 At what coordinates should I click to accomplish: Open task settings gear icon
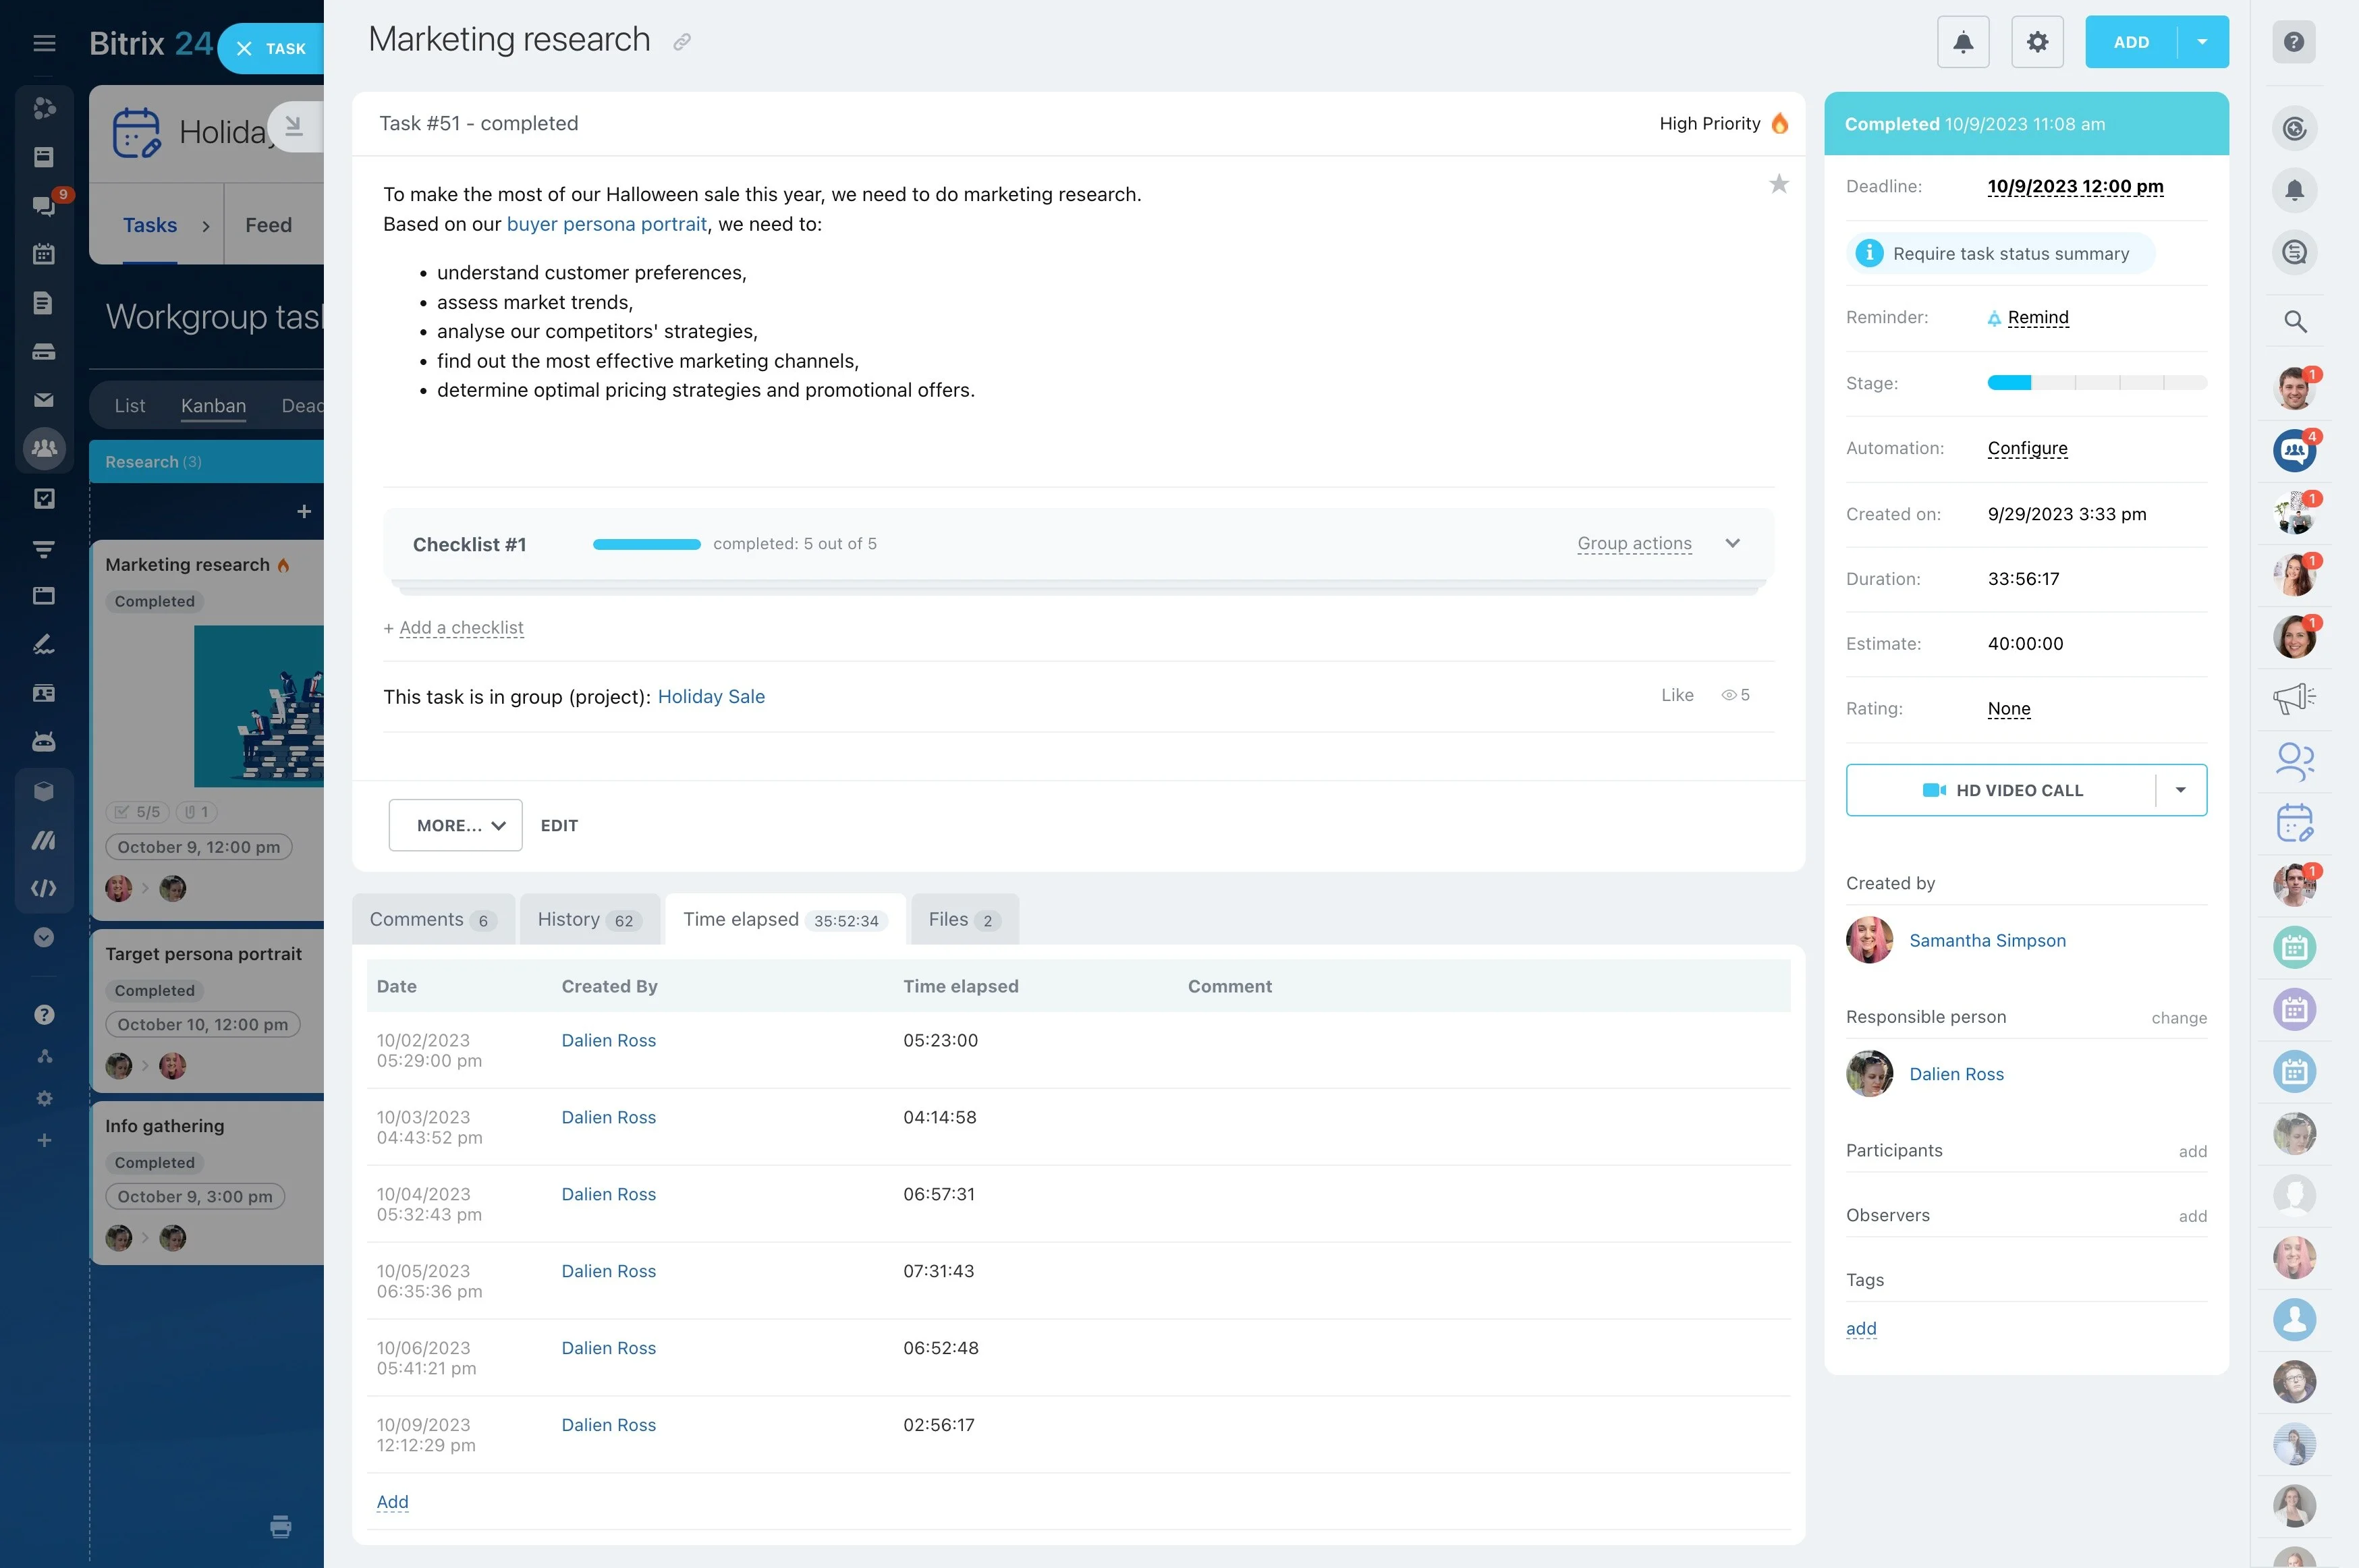tap(2037, 42)
